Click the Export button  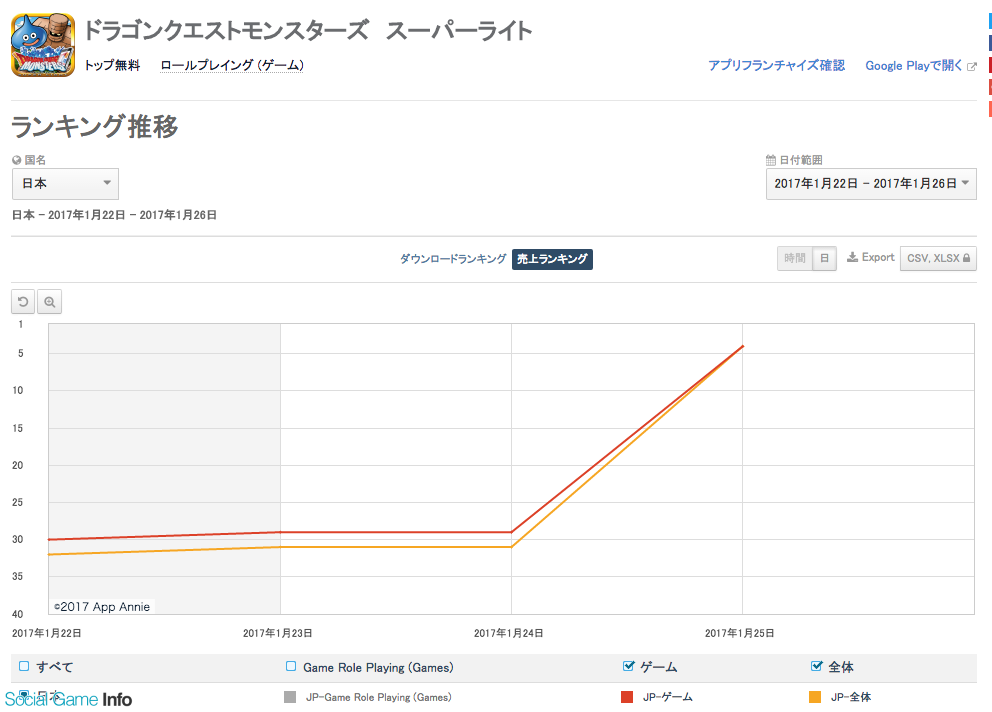pos(871,258)
